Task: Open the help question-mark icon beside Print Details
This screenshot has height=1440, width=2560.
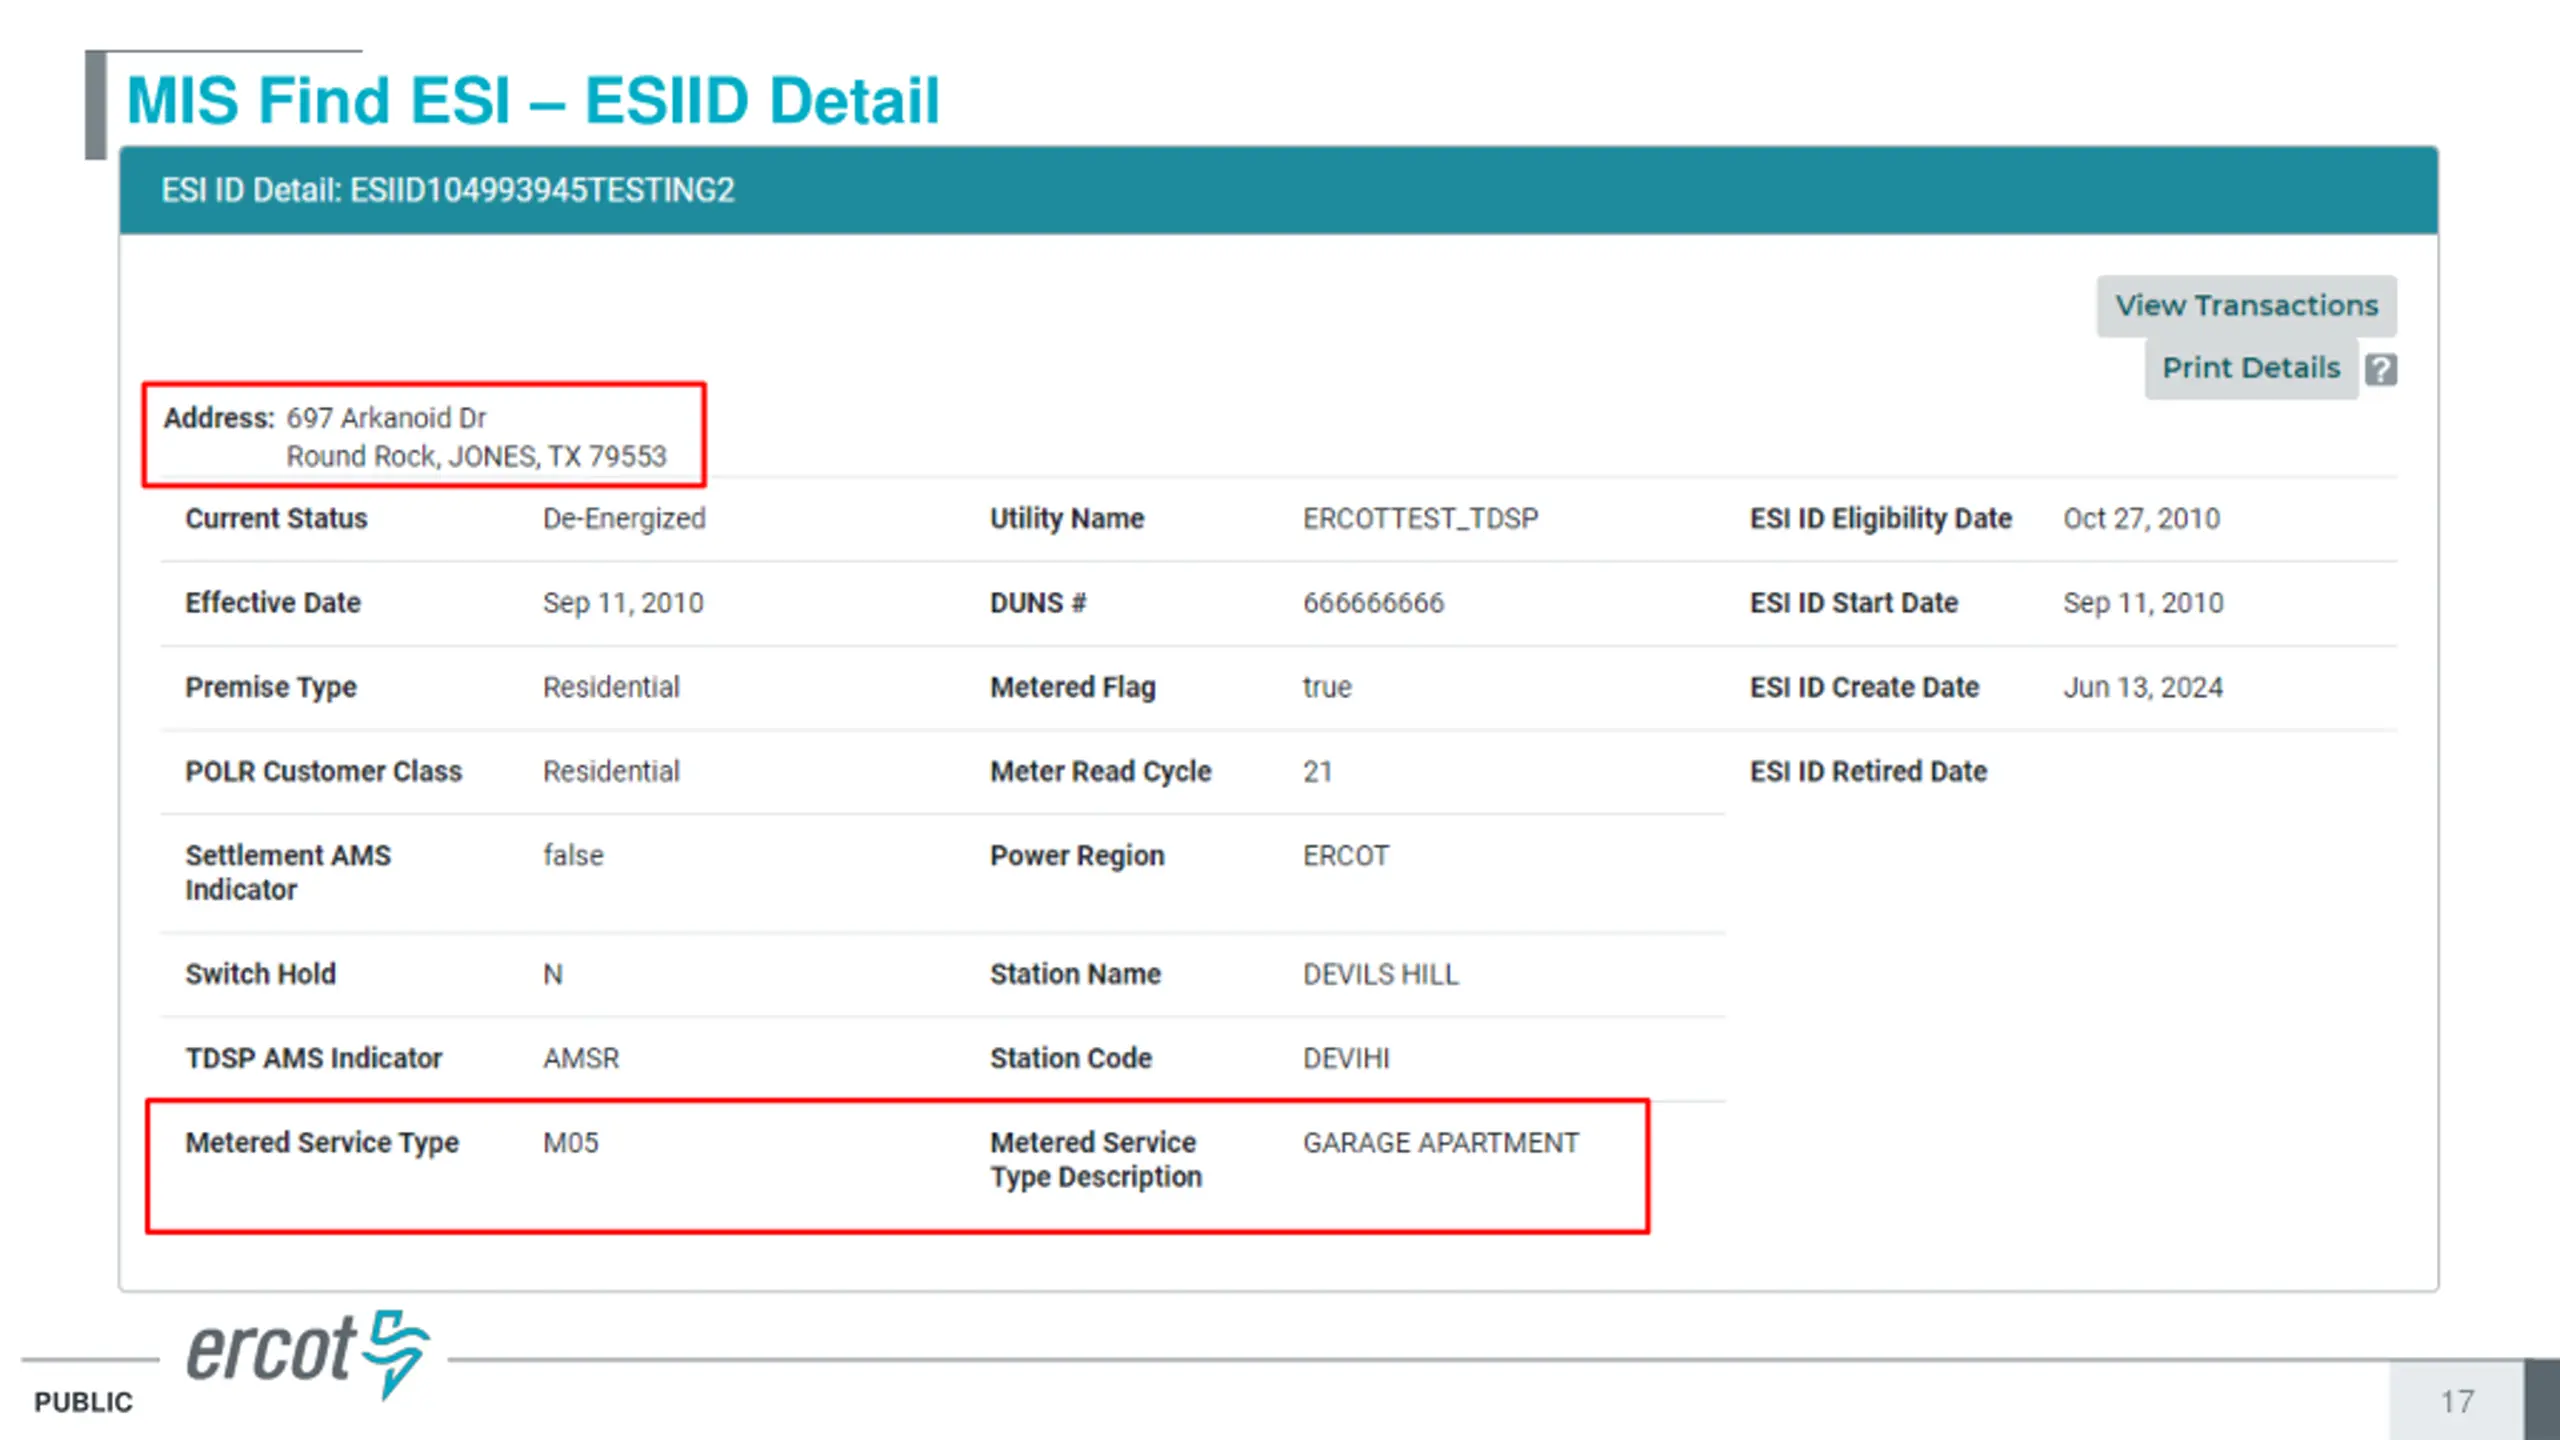Action: tap(2380, 370)
